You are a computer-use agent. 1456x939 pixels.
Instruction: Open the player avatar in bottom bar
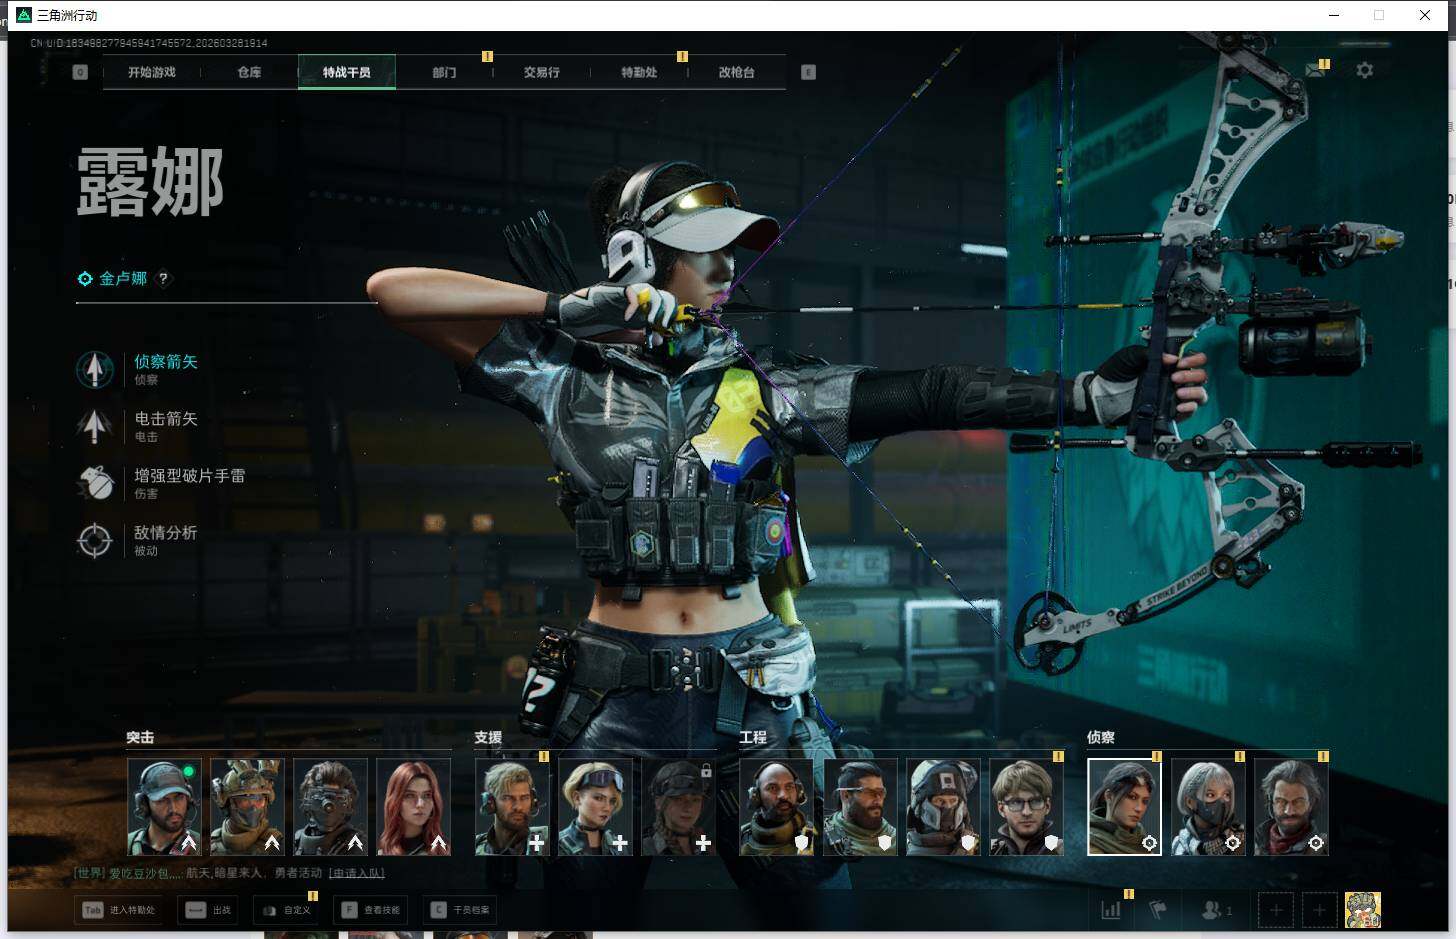click(1363, 910)
